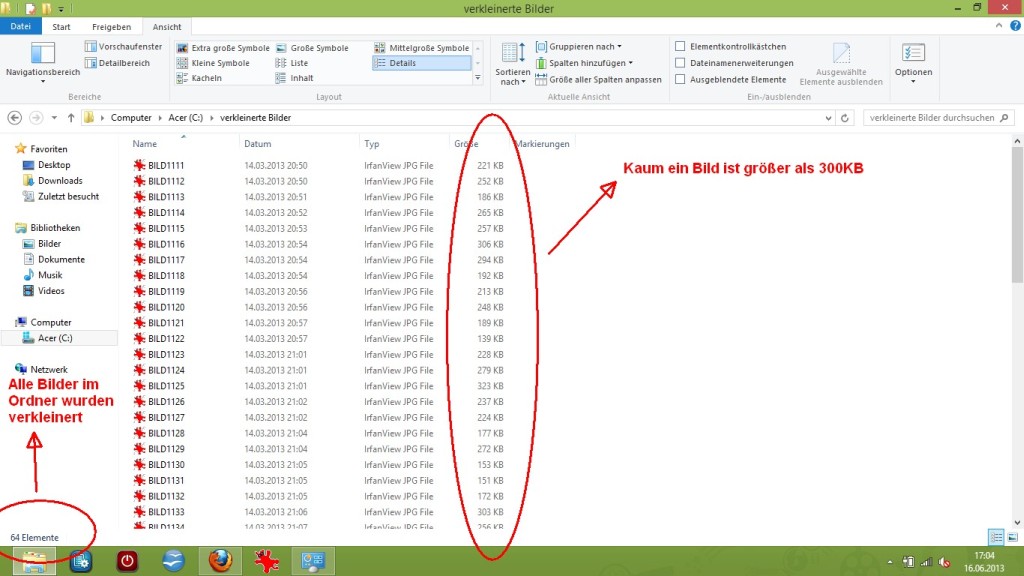Open the Datei menu tab
1024x576 pixels.
(20, 27)
